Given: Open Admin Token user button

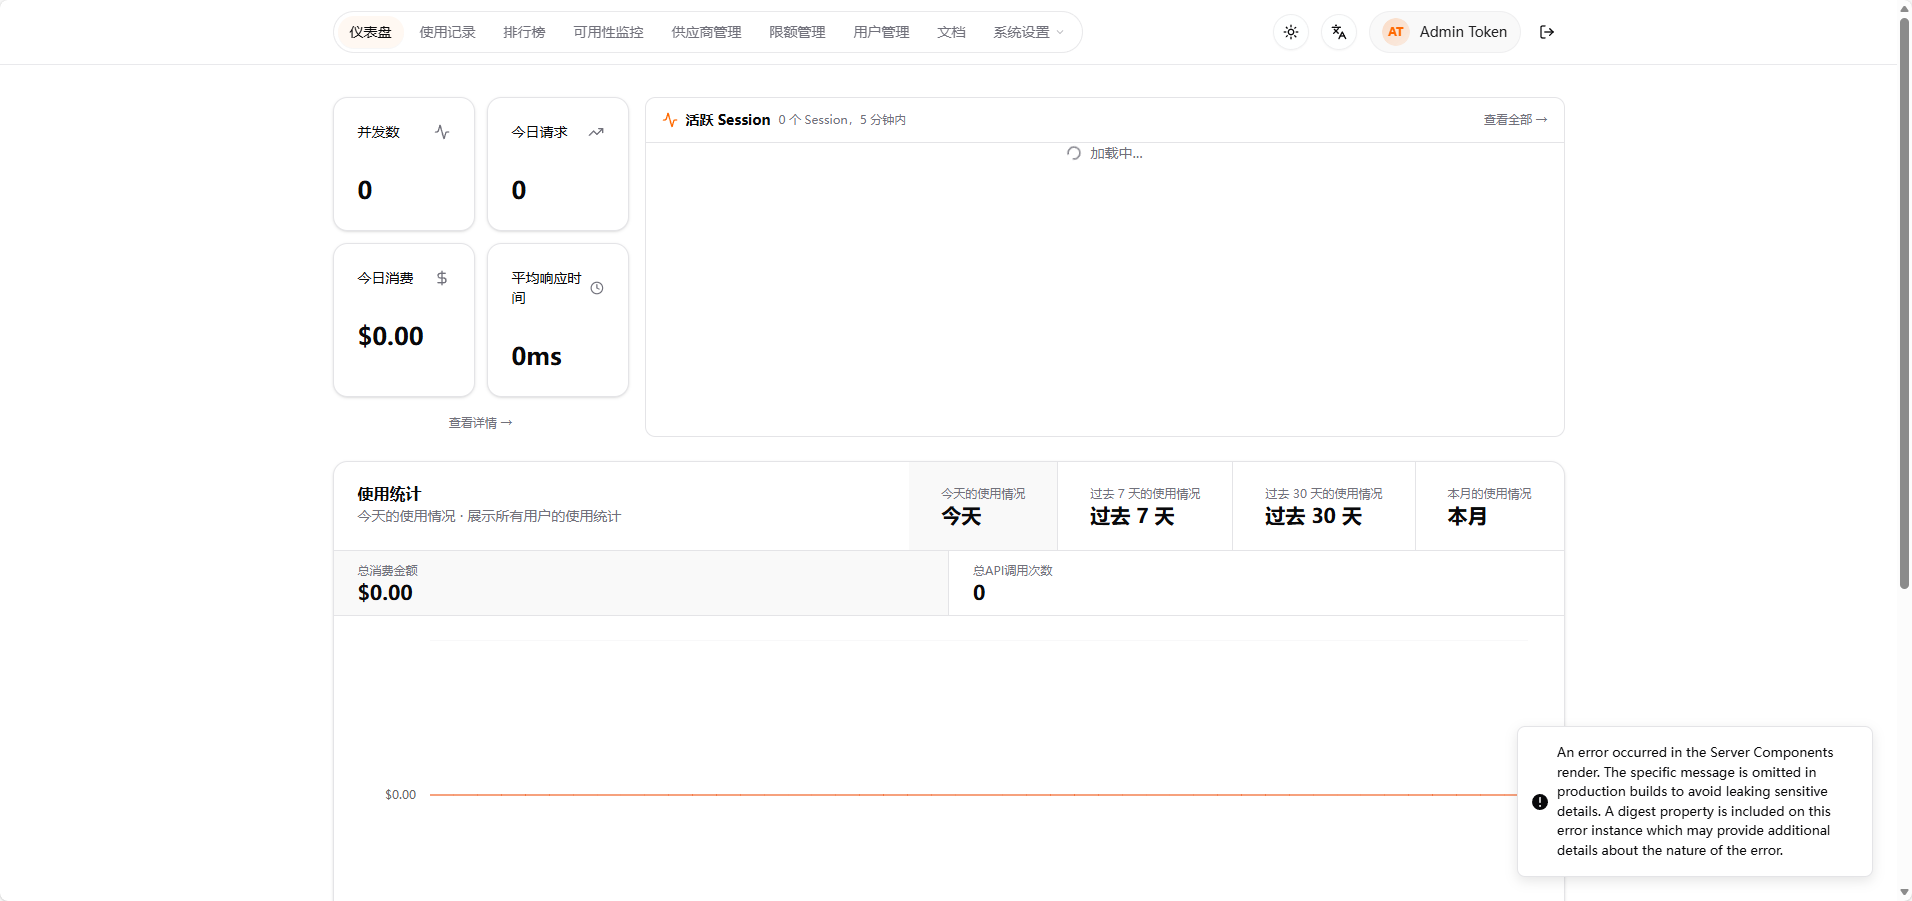Looking at the screenshot, I should coord(1445,32).
